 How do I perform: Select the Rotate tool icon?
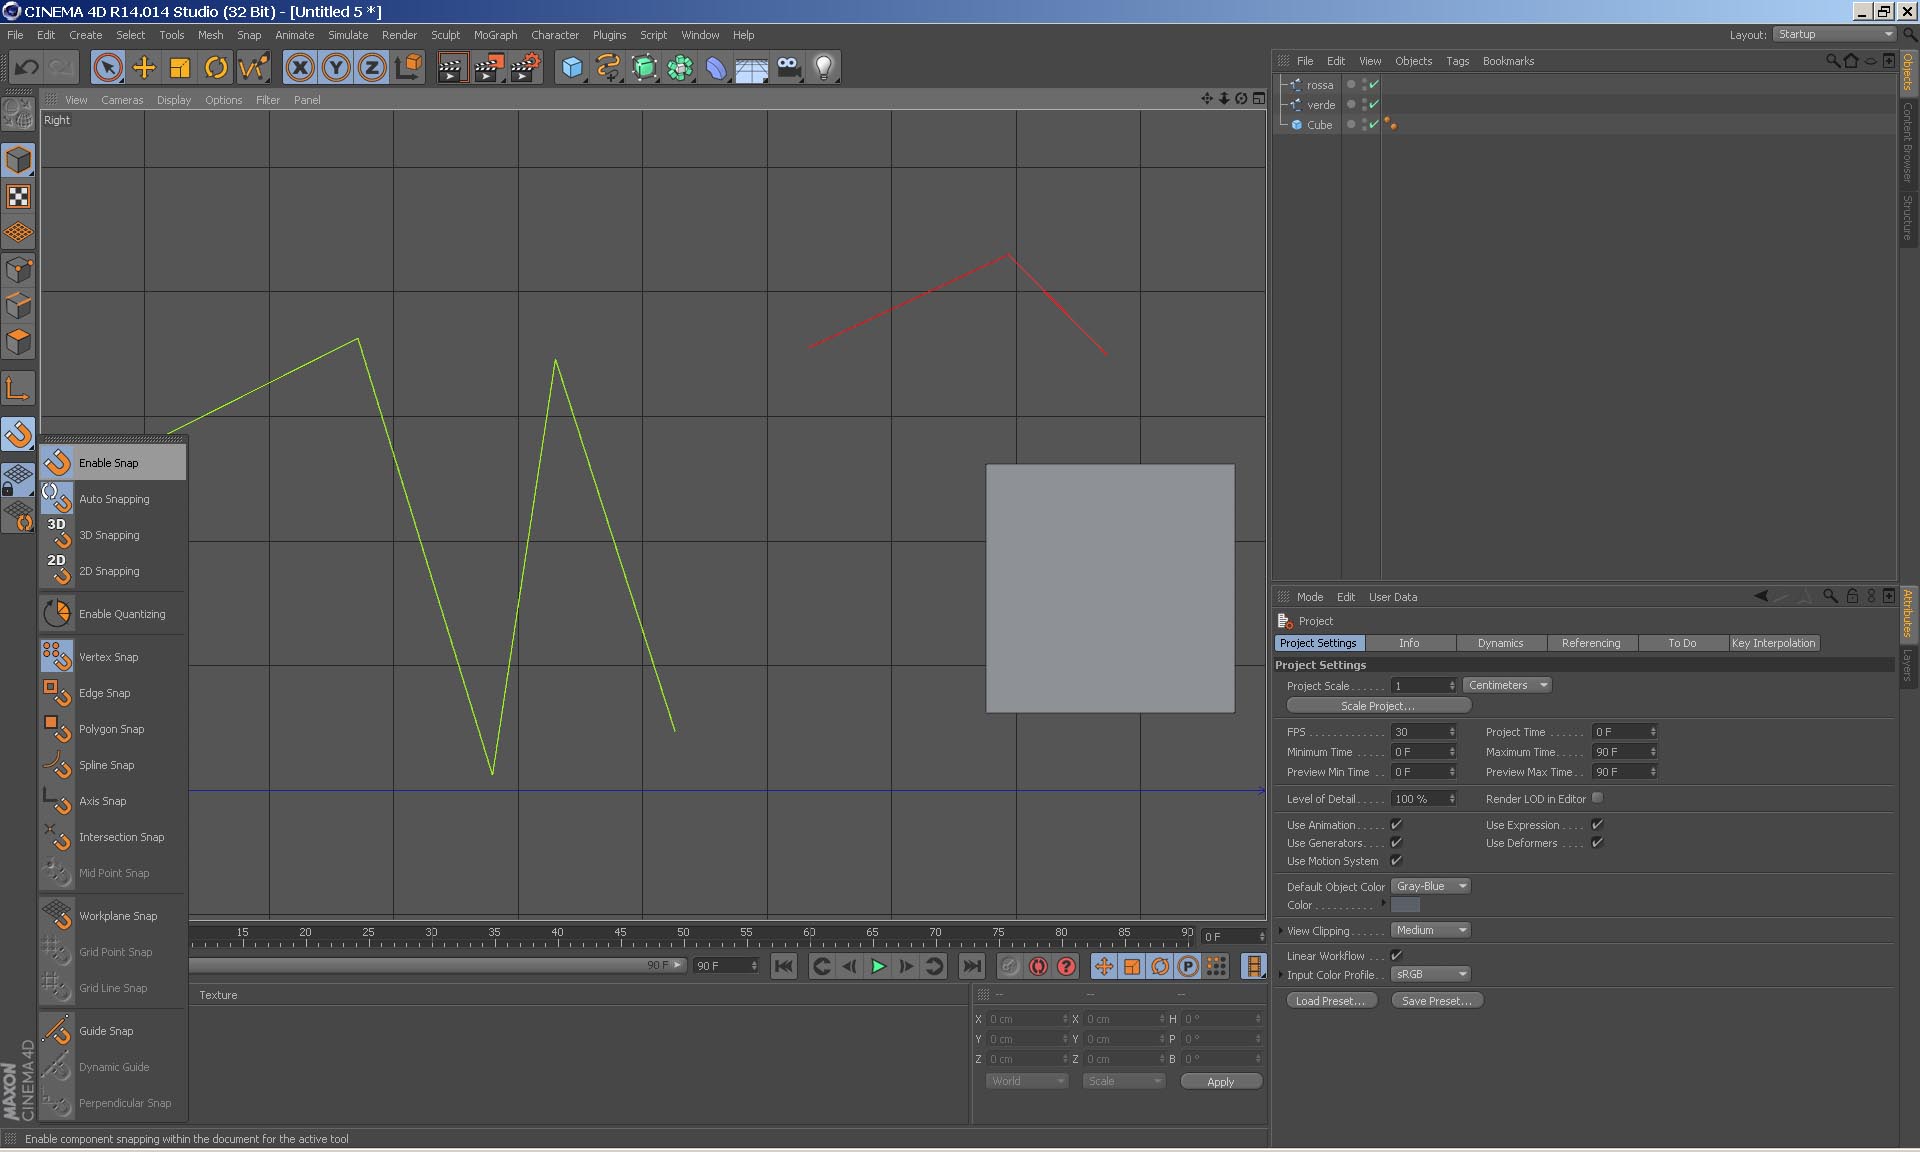[215, 67]
